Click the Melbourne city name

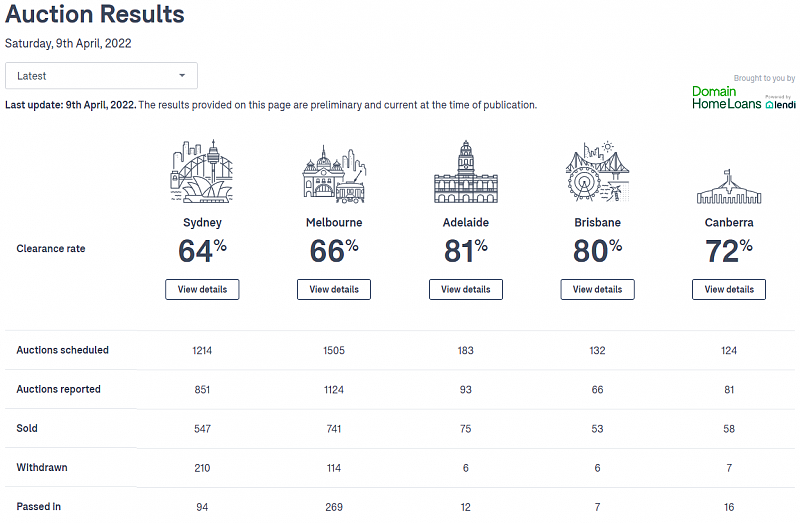point(334,222)
